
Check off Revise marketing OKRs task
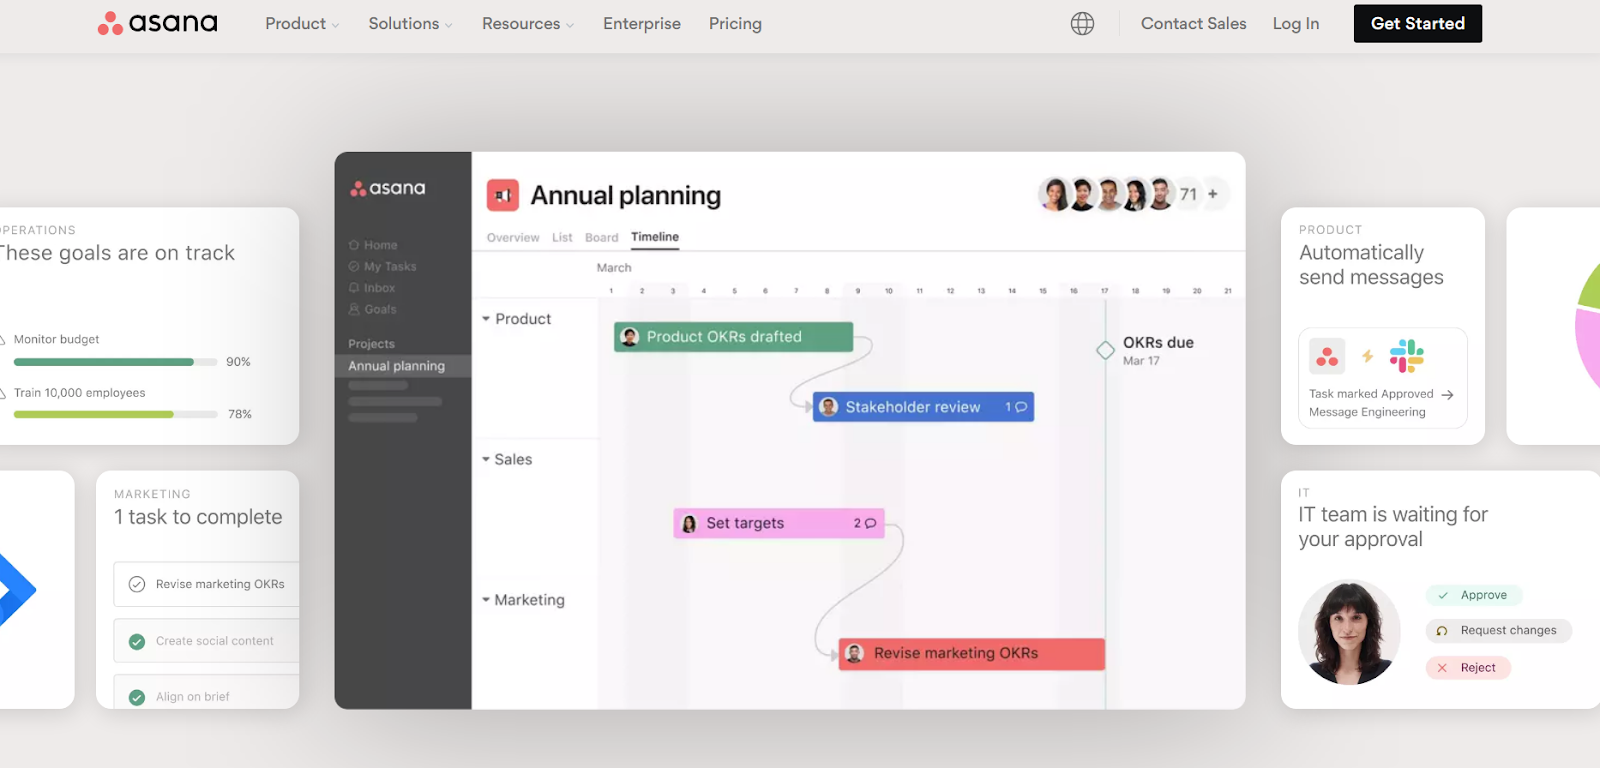click(x=137, y=584)
